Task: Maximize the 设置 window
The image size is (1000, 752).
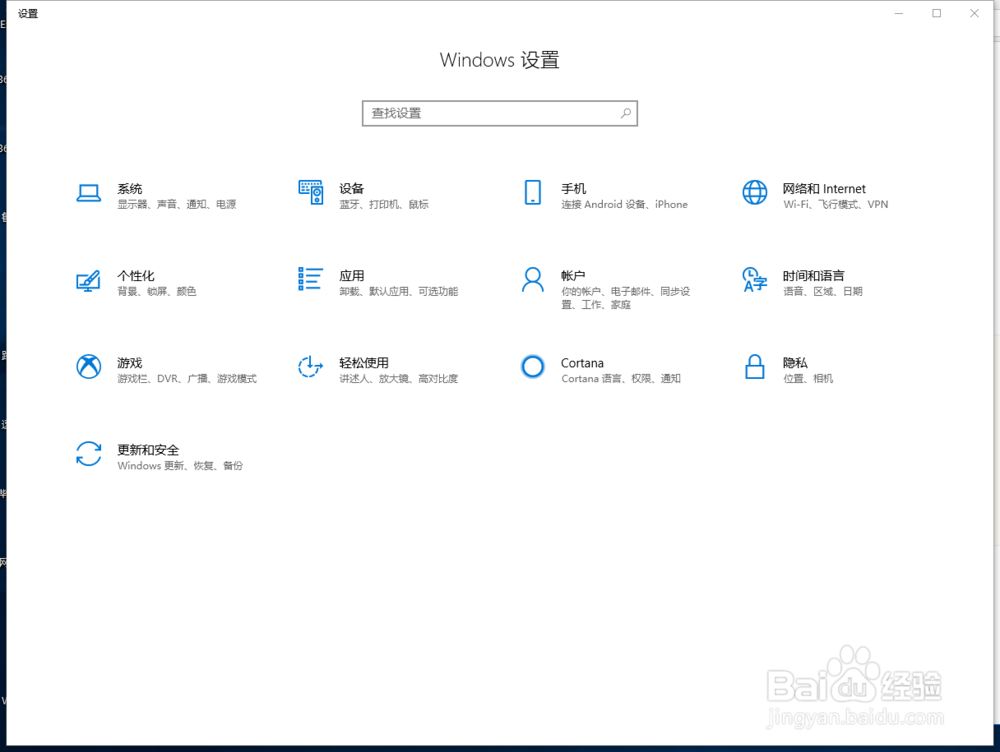Action: pos(937,13)
